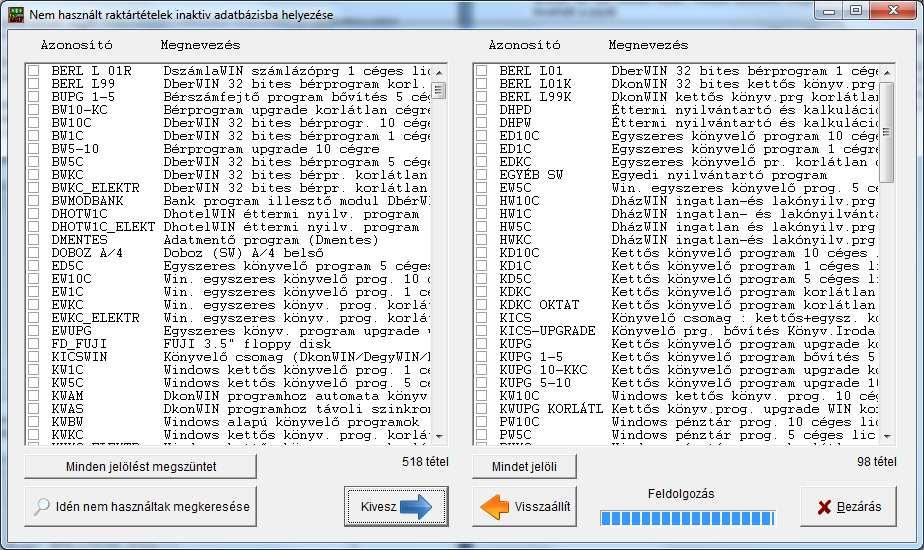
Task: Close window with title bar X
Action: (892, 11)
